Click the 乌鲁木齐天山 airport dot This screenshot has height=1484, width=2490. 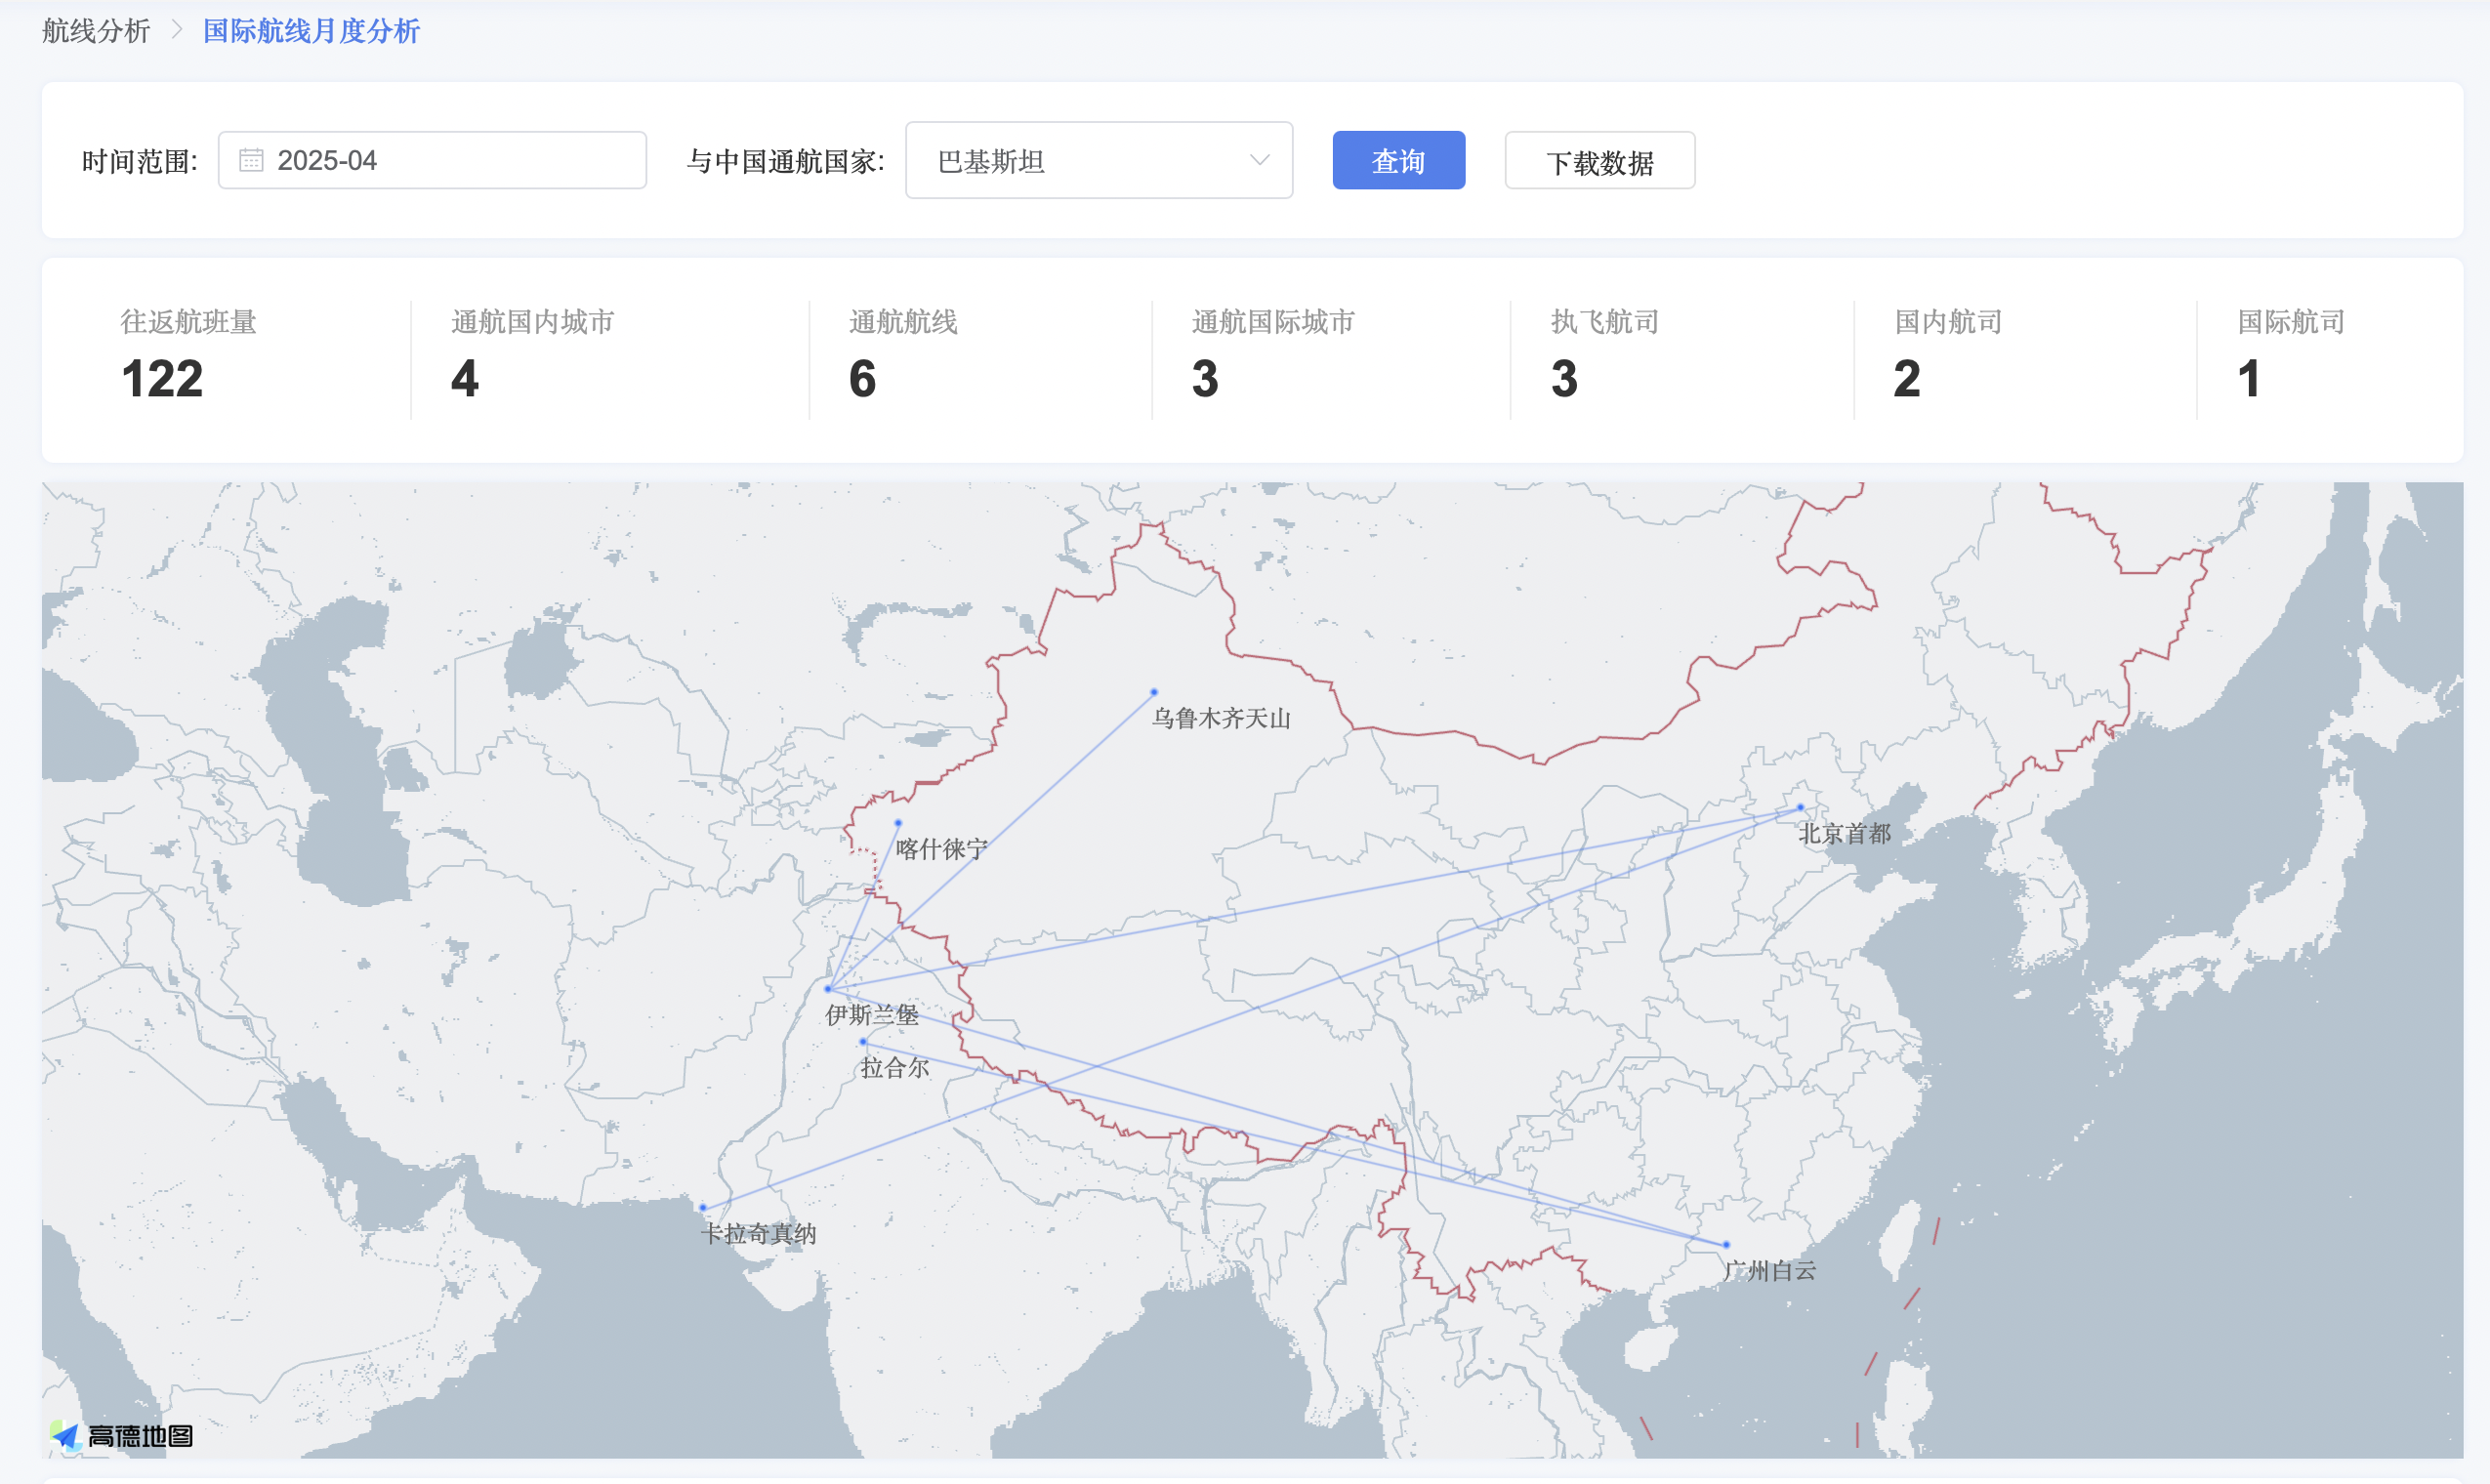point(1154,692)
